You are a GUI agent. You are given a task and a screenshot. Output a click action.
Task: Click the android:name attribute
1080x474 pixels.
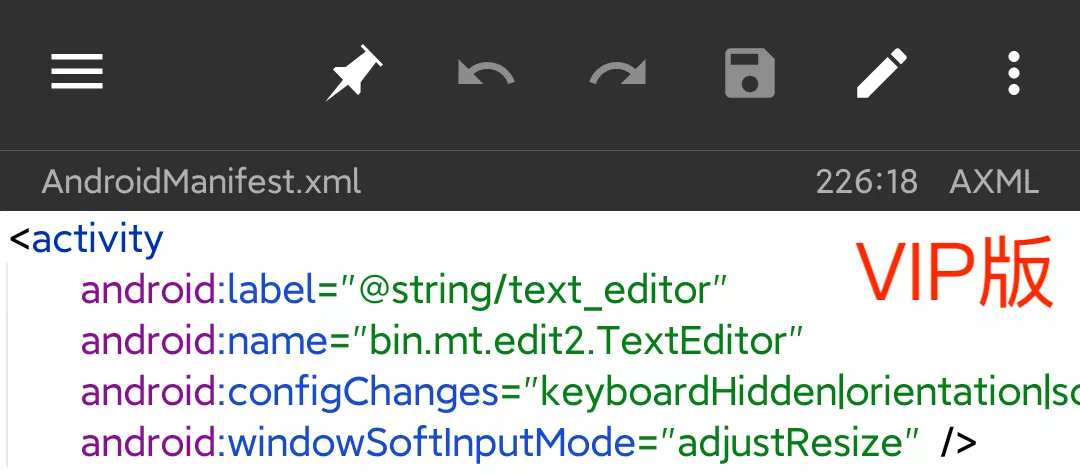[x=203, y=342]
